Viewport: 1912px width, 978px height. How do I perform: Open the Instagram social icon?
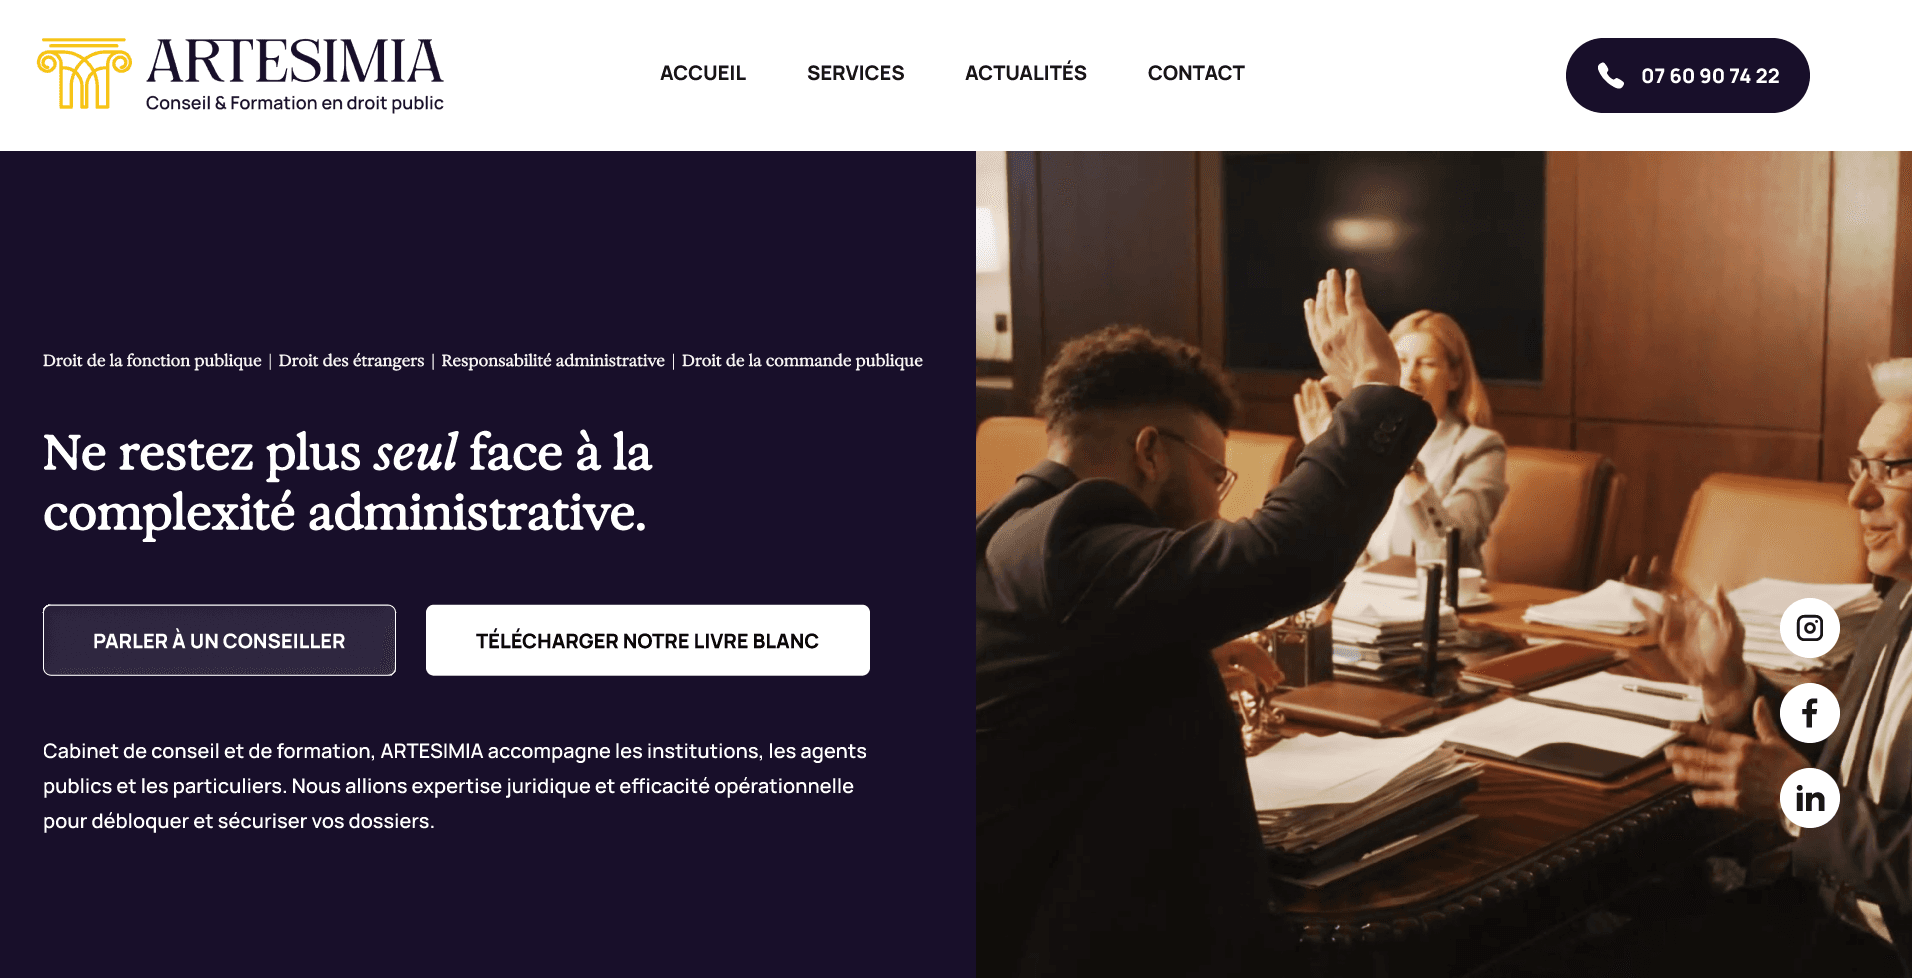(x=1809, y=628)
